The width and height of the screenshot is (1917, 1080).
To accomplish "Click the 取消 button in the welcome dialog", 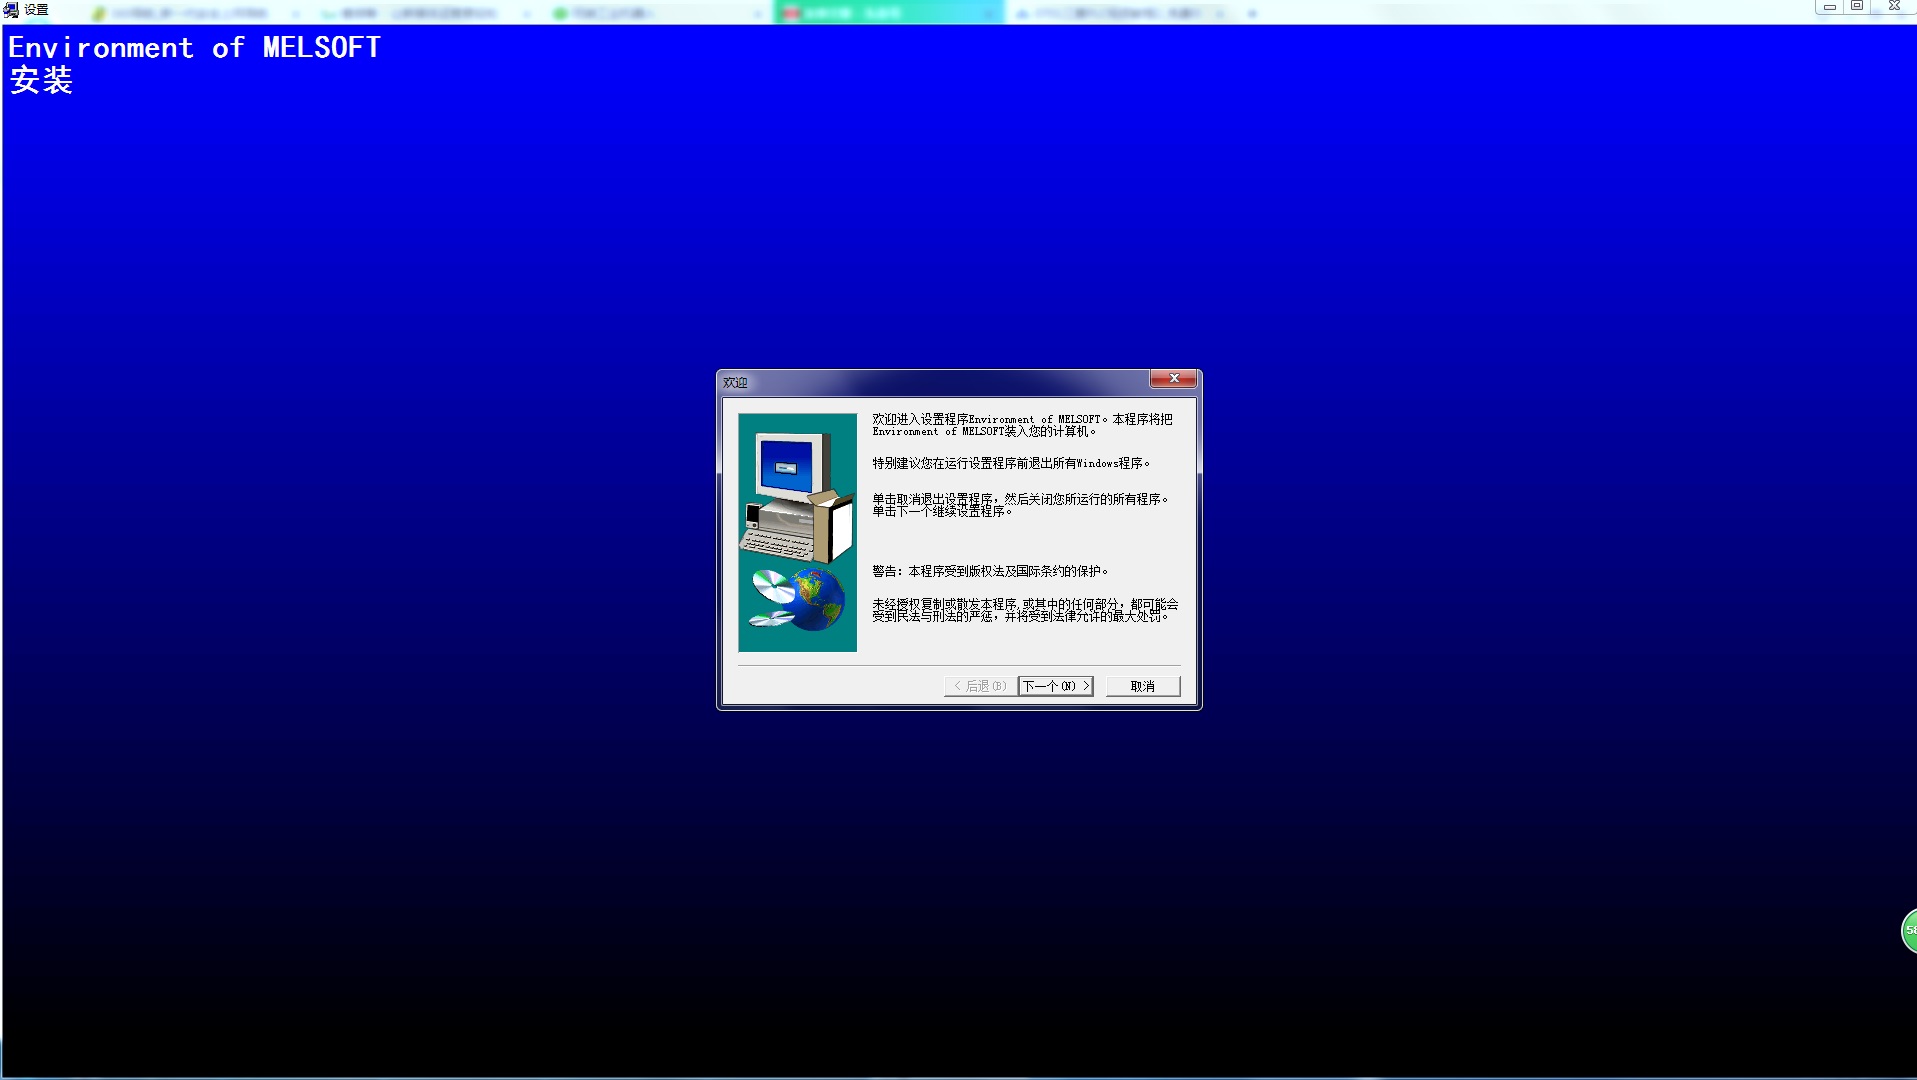I will coord(1143,686).
